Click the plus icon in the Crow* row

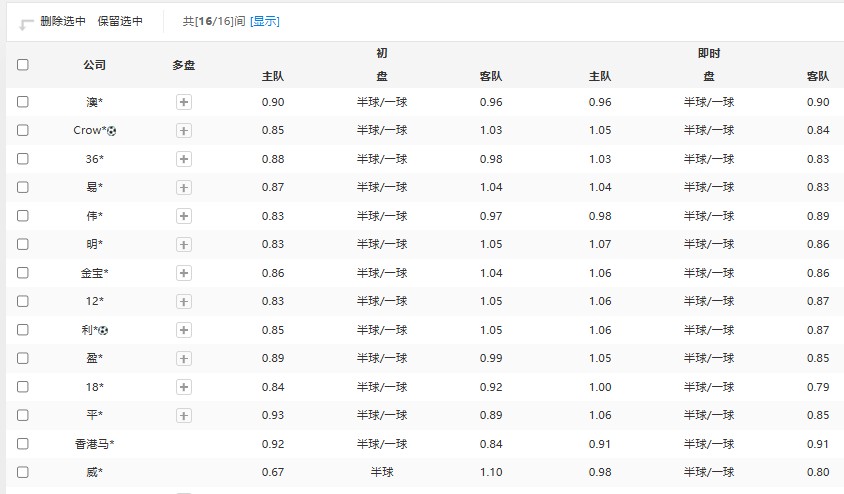(x=184, y=130)
